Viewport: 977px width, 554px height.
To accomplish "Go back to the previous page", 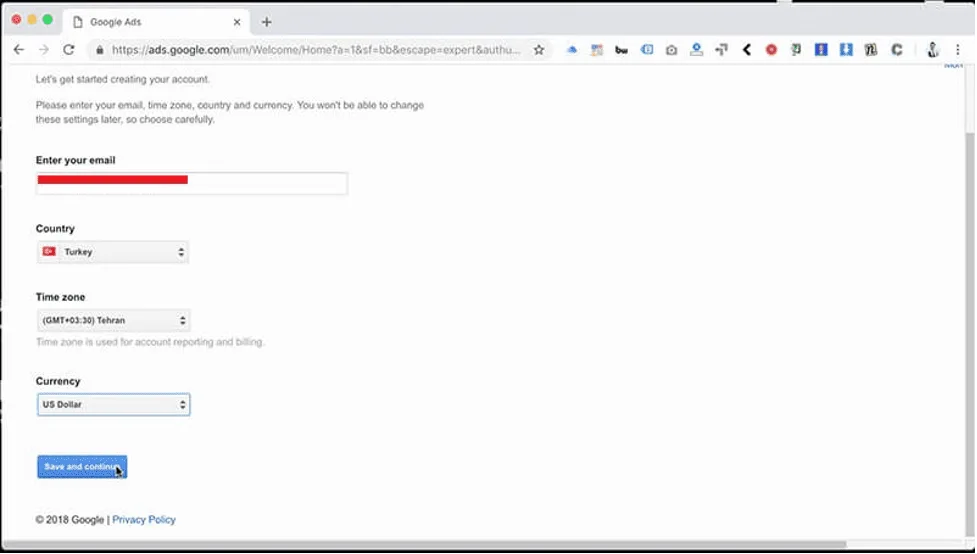I will click(x=19, y=50).
